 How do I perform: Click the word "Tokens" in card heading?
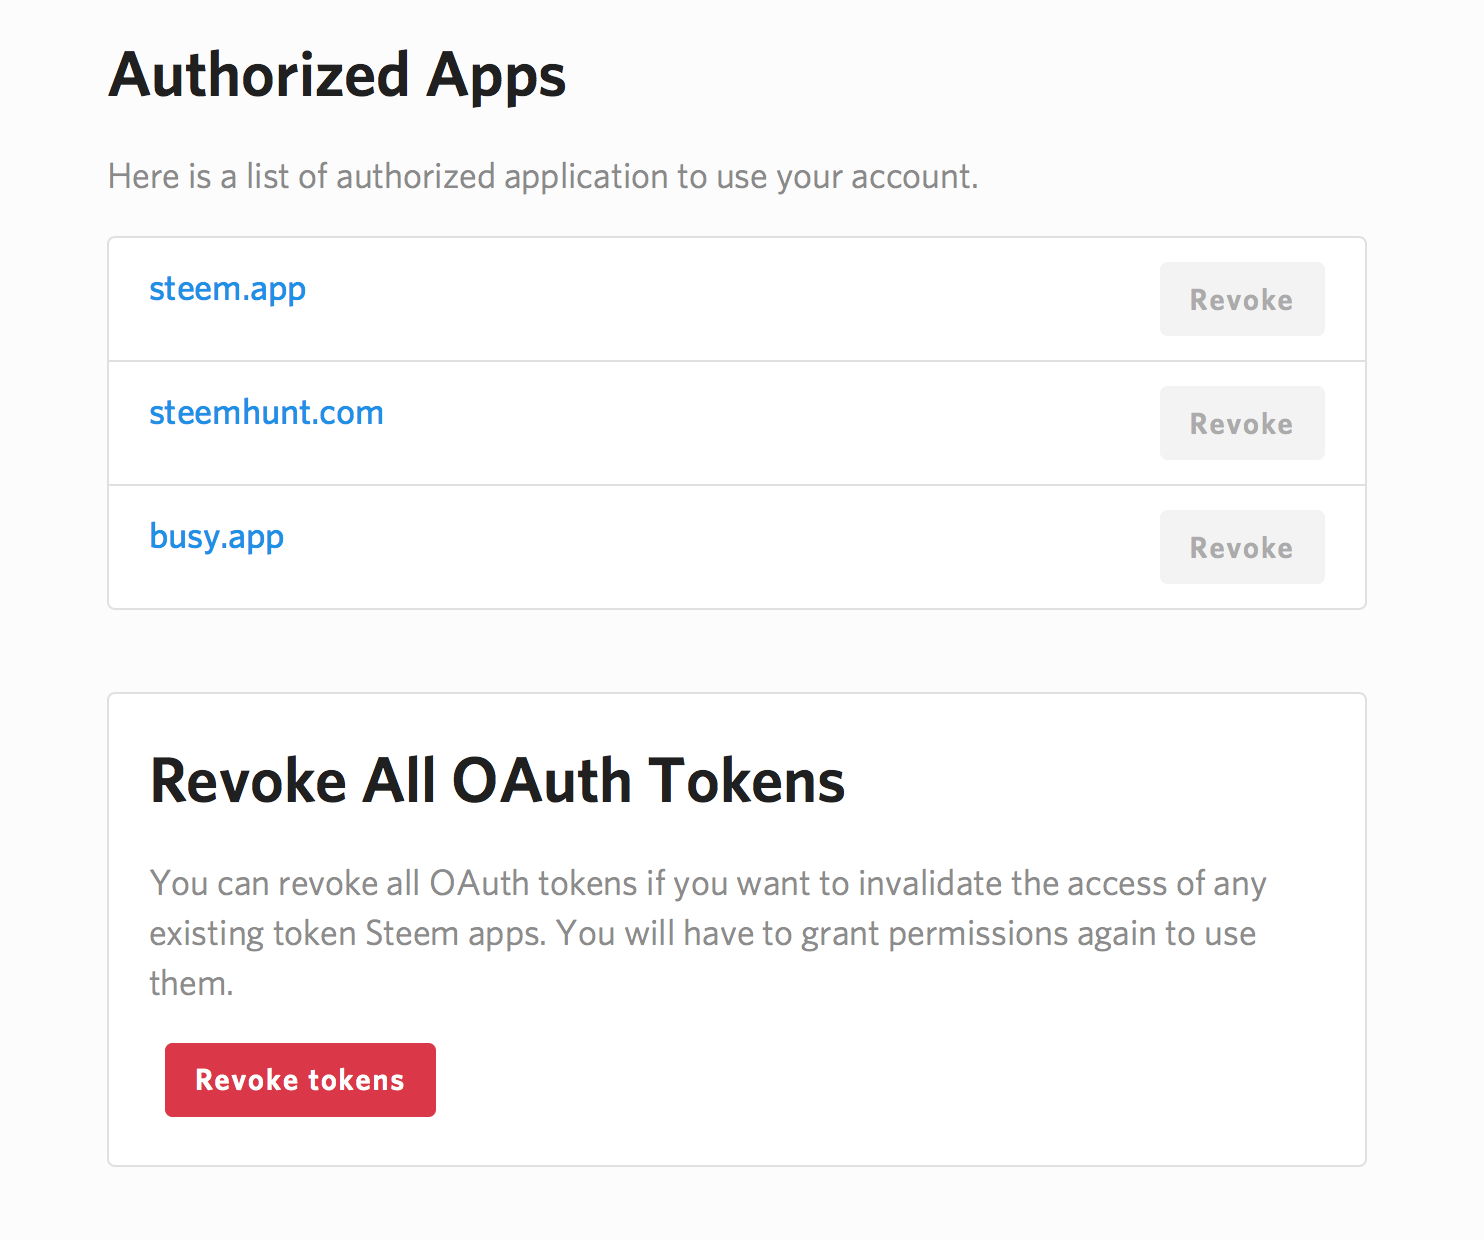(x=746, y=781)
